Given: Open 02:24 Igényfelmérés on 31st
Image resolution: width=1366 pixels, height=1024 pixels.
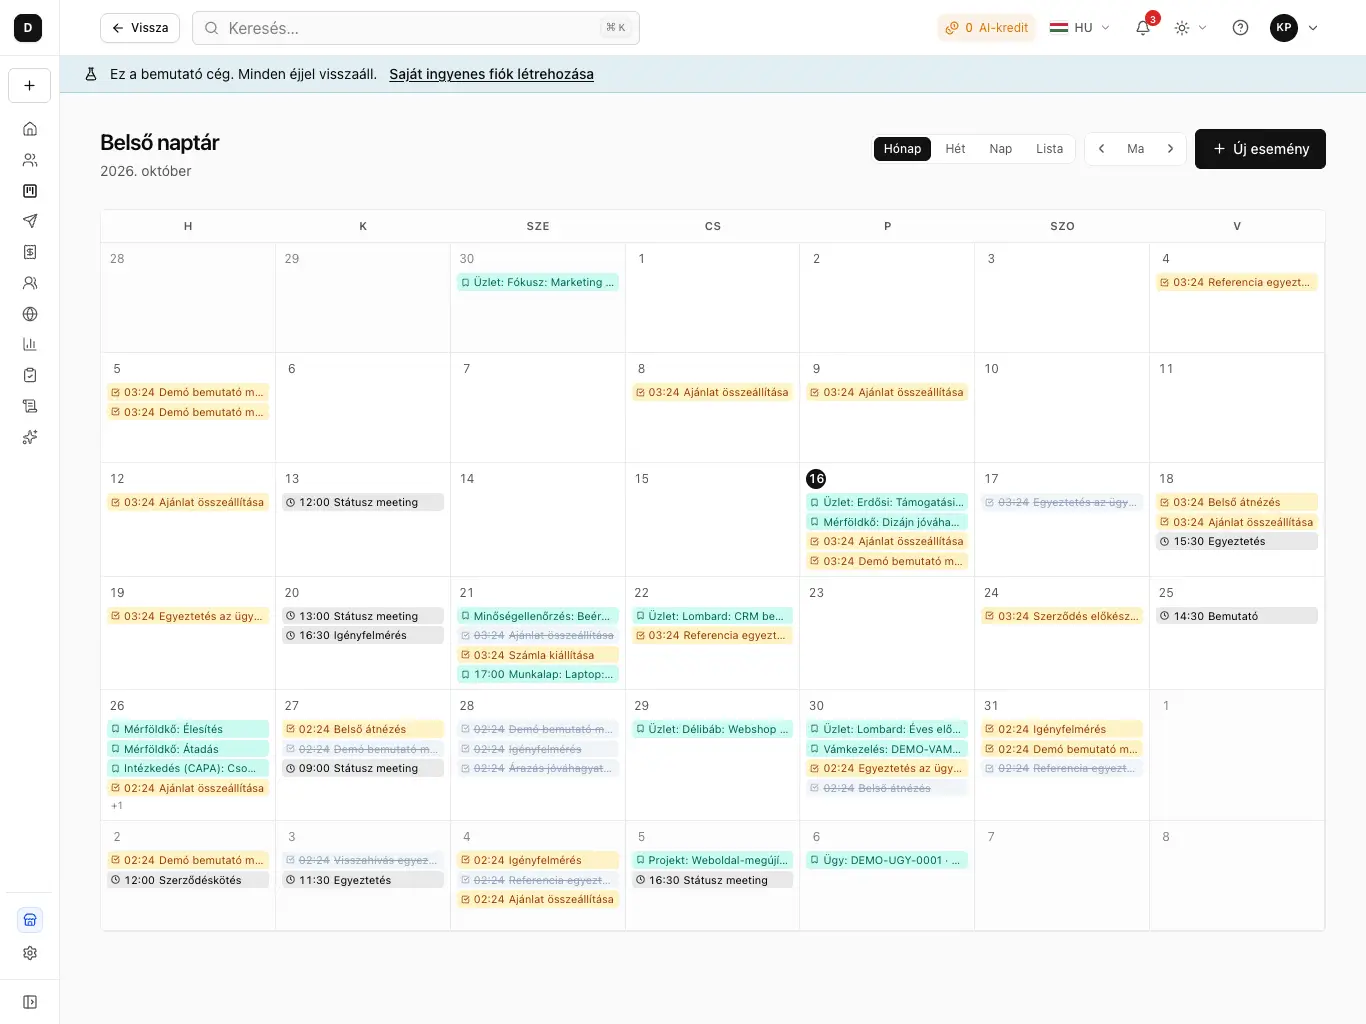Looking at the screenshot, I should point(1062,730).
